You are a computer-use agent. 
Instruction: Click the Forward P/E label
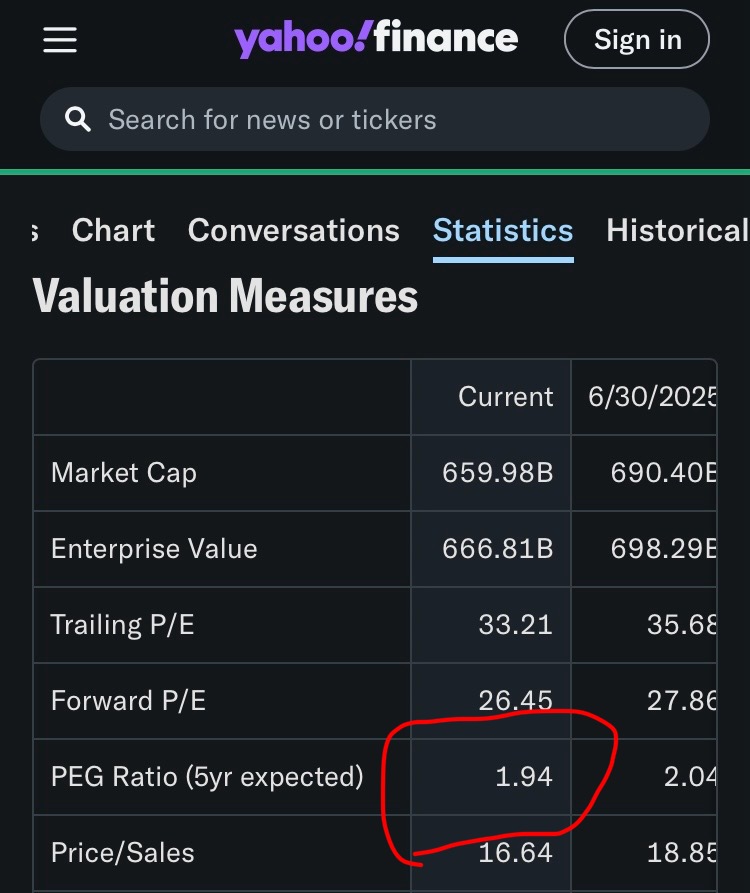pos(128,701)
